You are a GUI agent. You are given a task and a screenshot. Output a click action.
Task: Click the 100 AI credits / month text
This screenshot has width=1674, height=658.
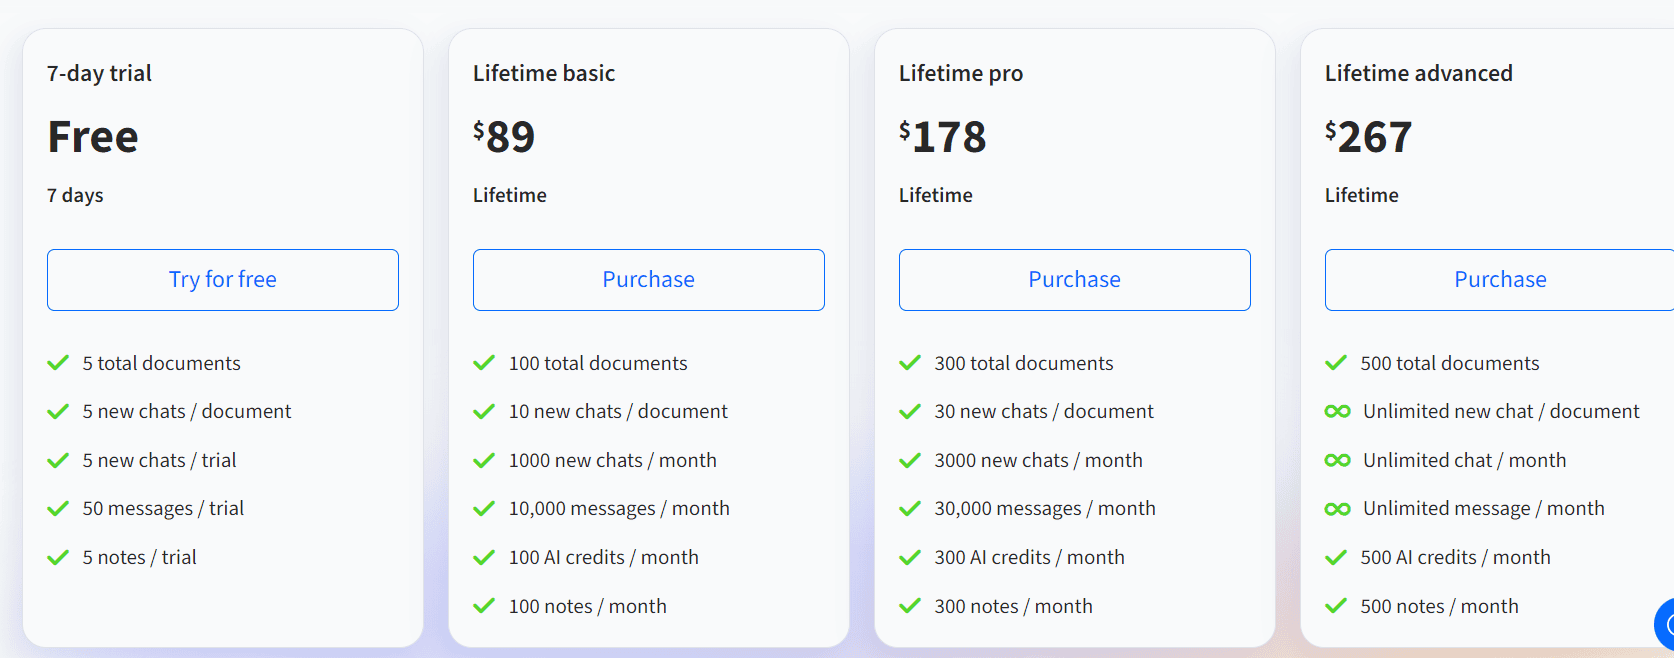[x=604, y=557]
